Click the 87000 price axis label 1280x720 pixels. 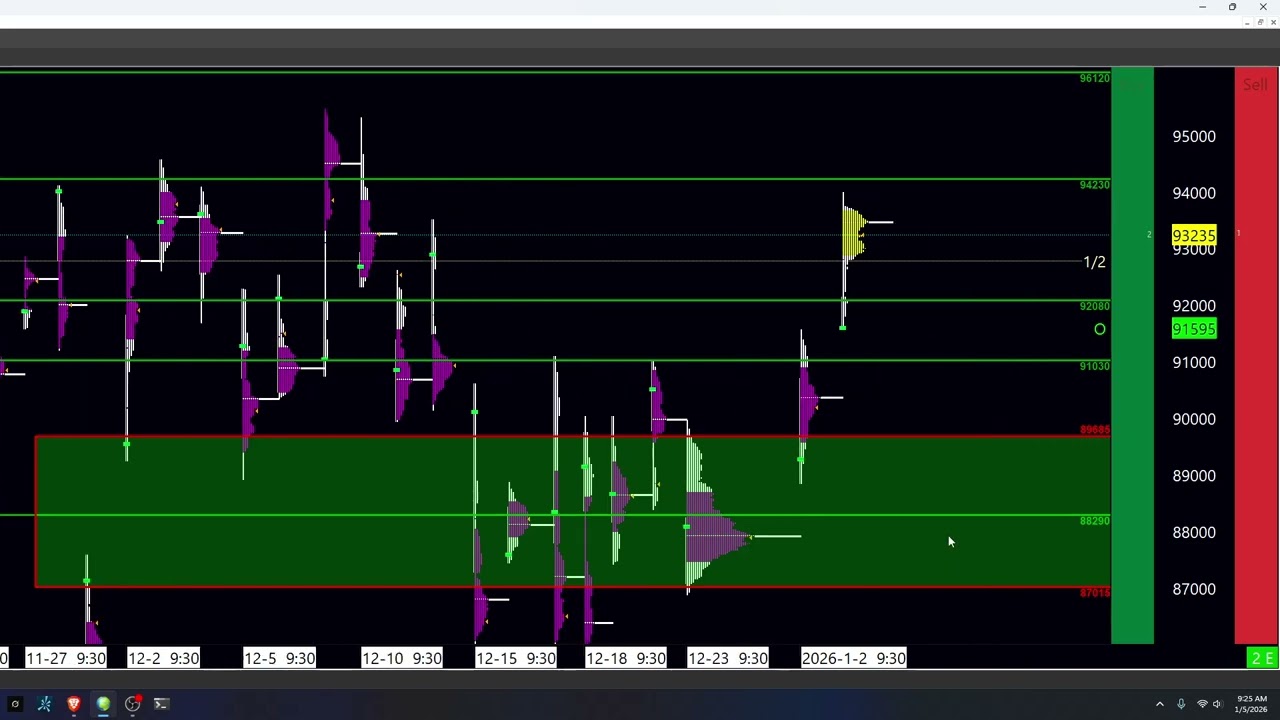tap(1194, 589)
